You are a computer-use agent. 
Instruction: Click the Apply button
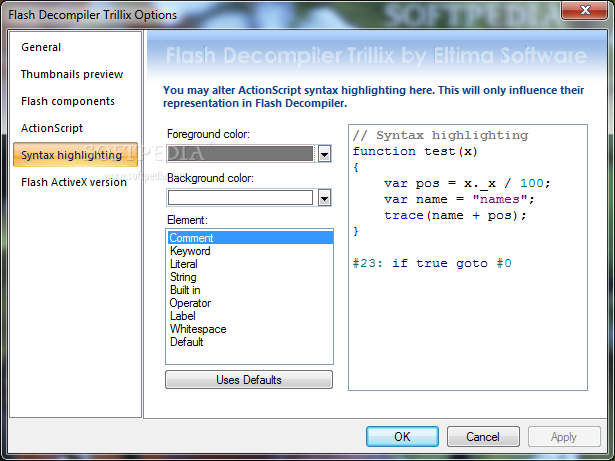coord(564,437)
